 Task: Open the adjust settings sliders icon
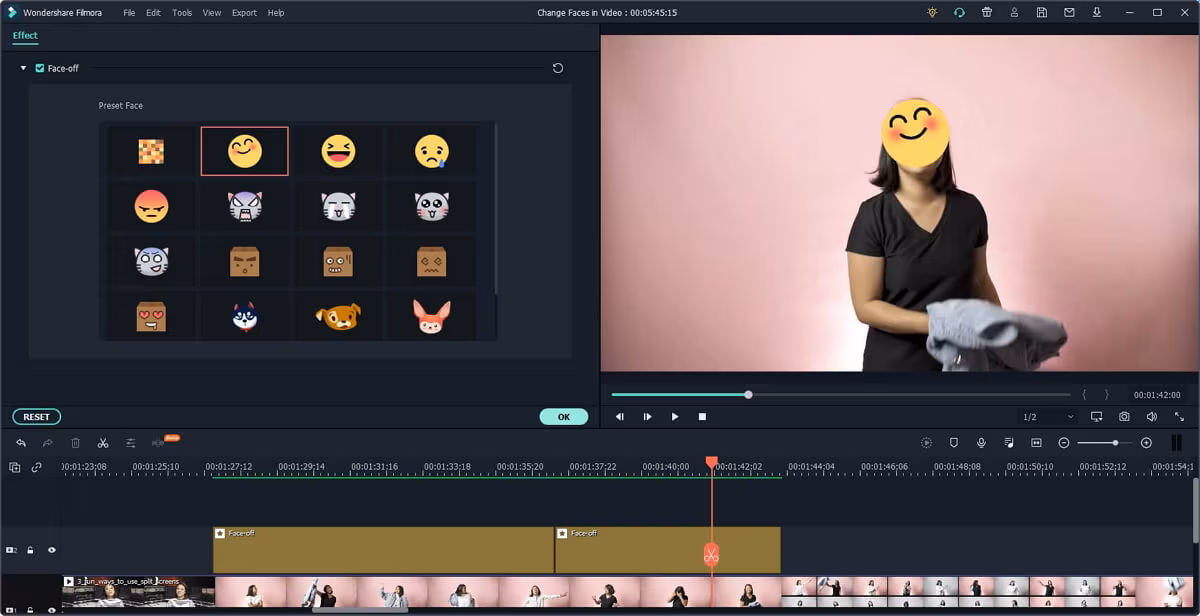[x=130, y=443]
